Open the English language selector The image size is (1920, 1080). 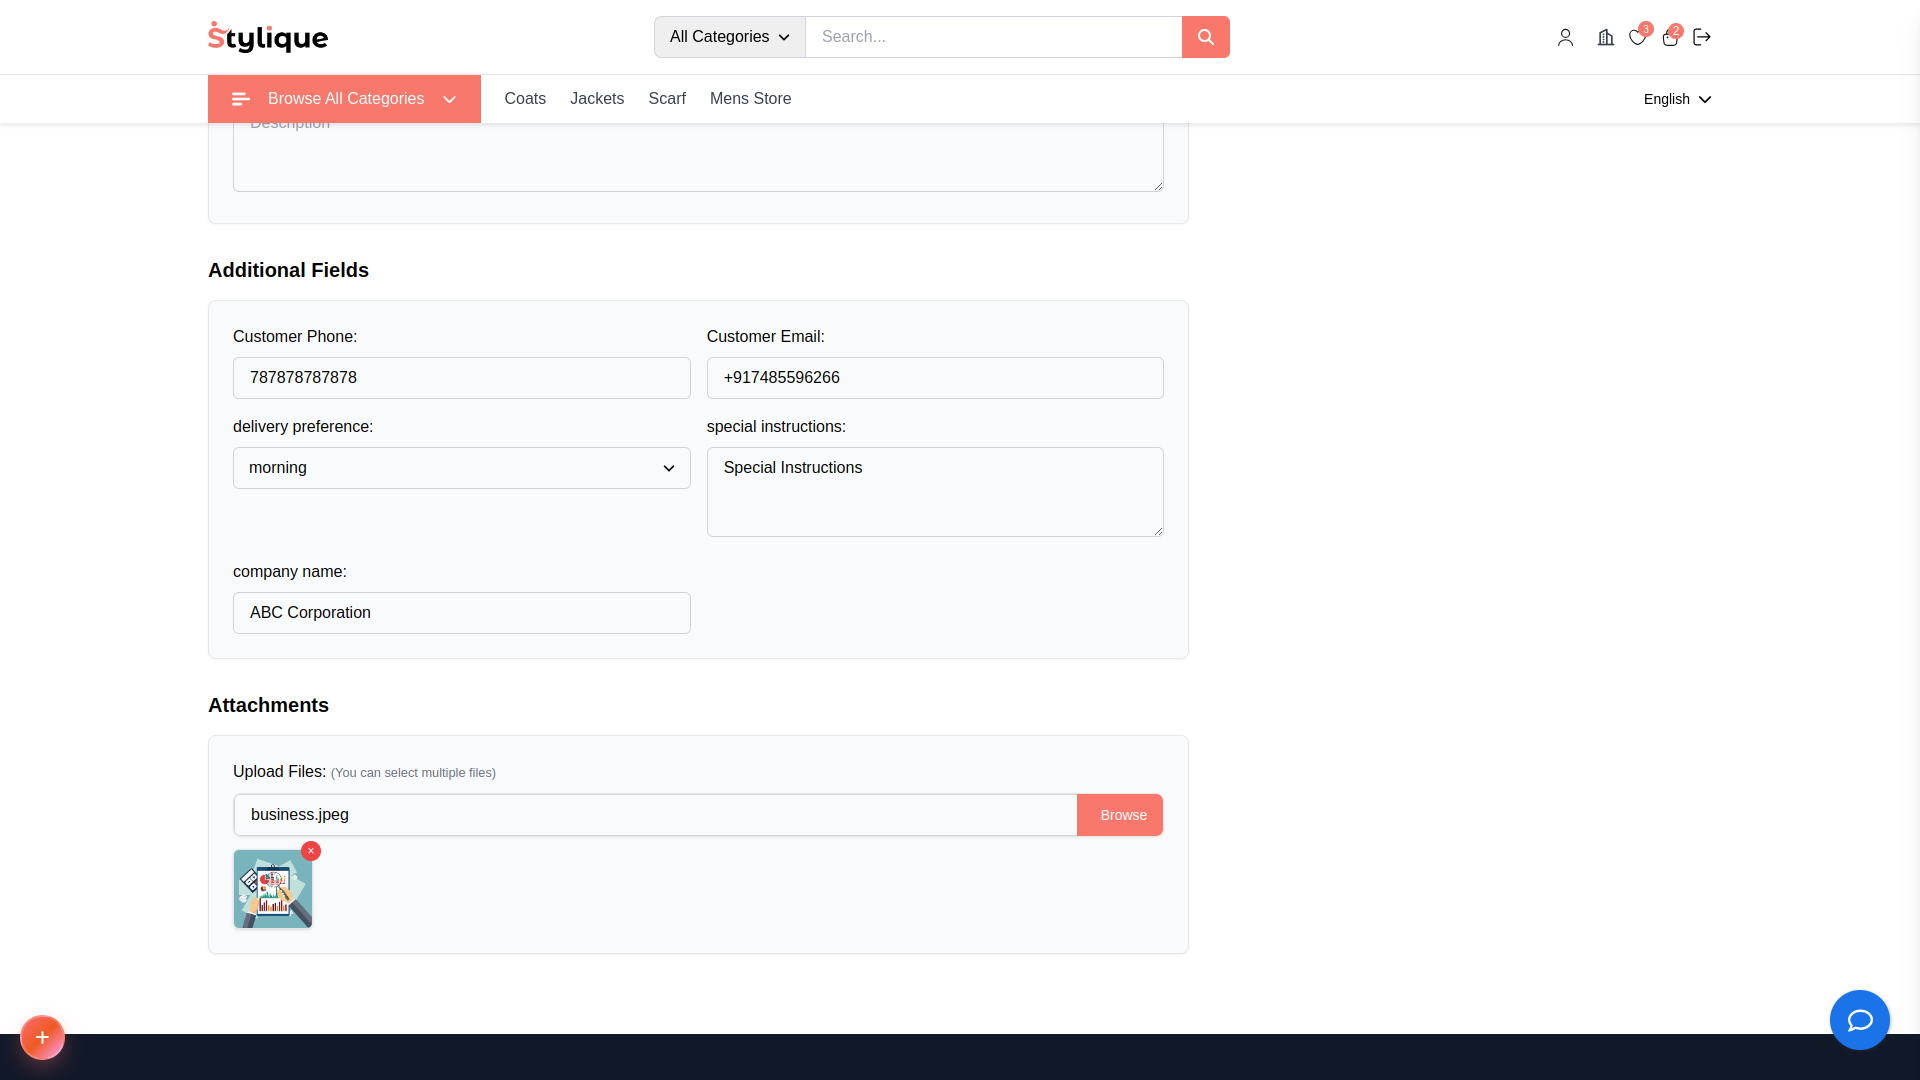[x=1677, y=99]
